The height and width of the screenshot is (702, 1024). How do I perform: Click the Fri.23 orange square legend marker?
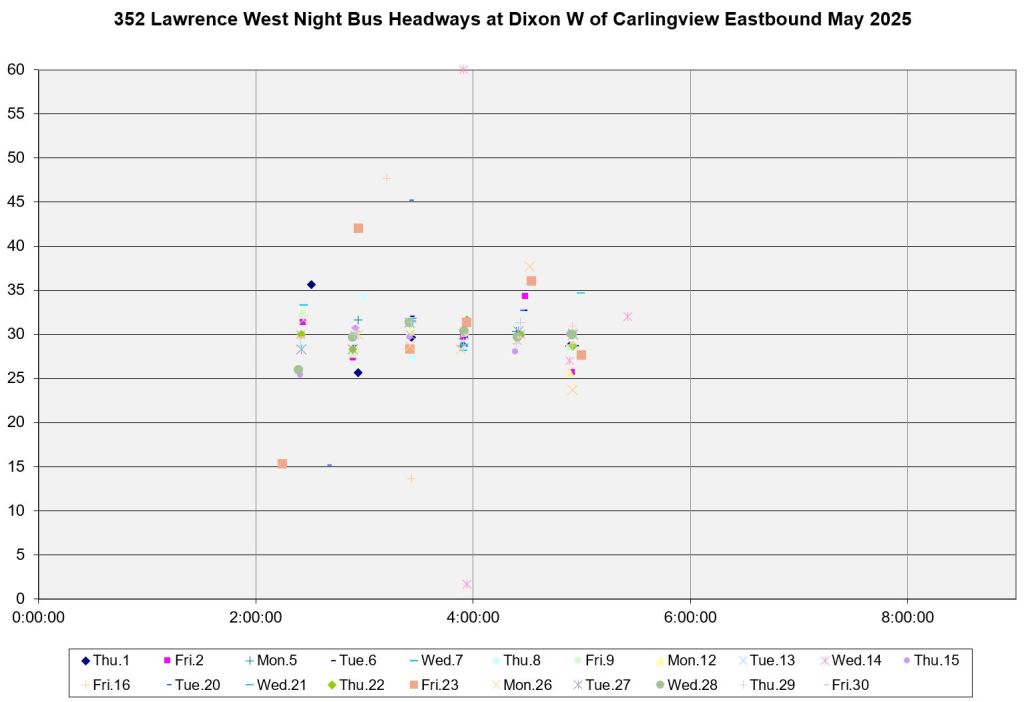[410, 684]
